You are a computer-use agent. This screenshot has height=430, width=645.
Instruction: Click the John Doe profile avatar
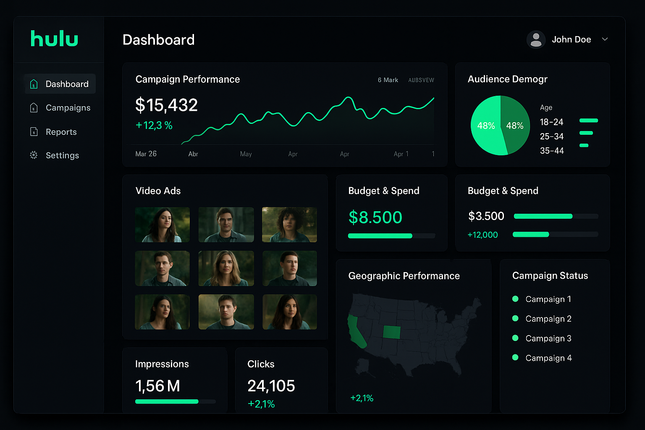pos(536,40)
